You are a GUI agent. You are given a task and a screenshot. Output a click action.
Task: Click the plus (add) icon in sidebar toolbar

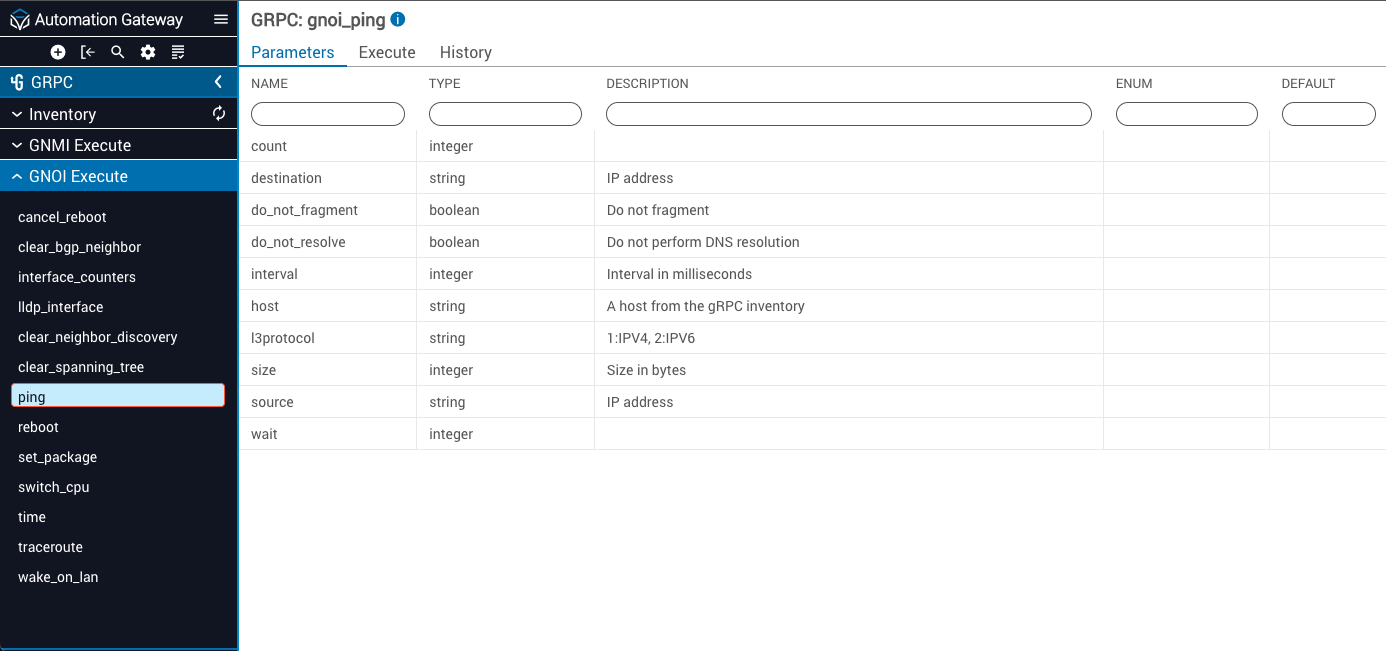tap(58, 52)
